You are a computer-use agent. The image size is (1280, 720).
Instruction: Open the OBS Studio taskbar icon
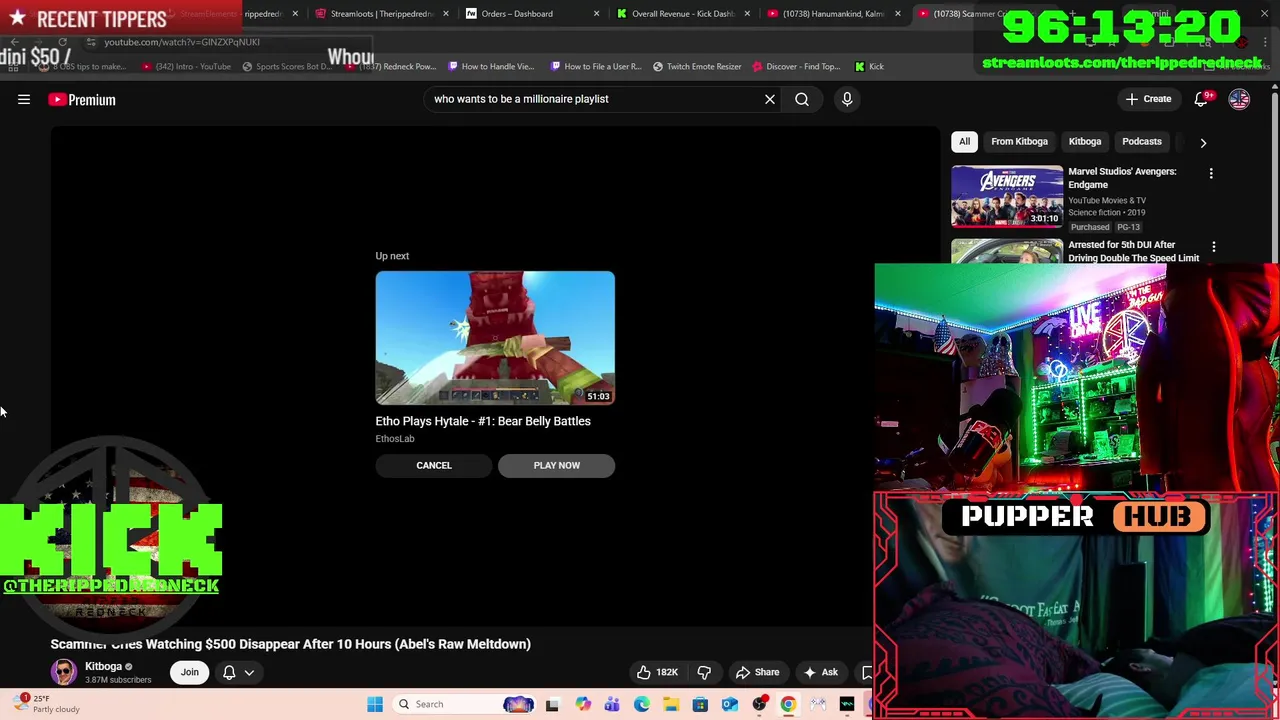[x=759, y=704]
